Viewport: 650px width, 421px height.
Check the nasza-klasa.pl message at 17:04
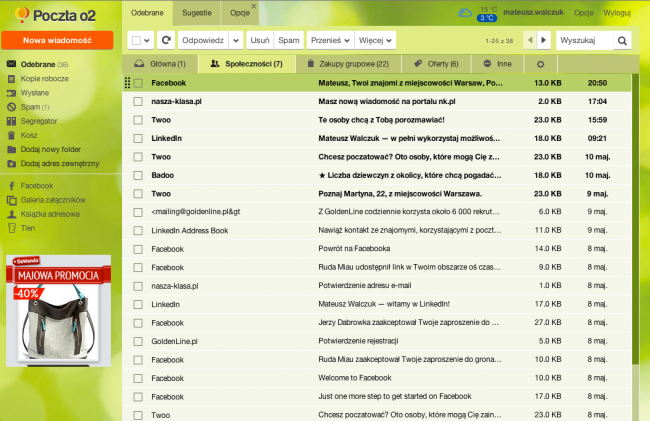tap(138, 102)
